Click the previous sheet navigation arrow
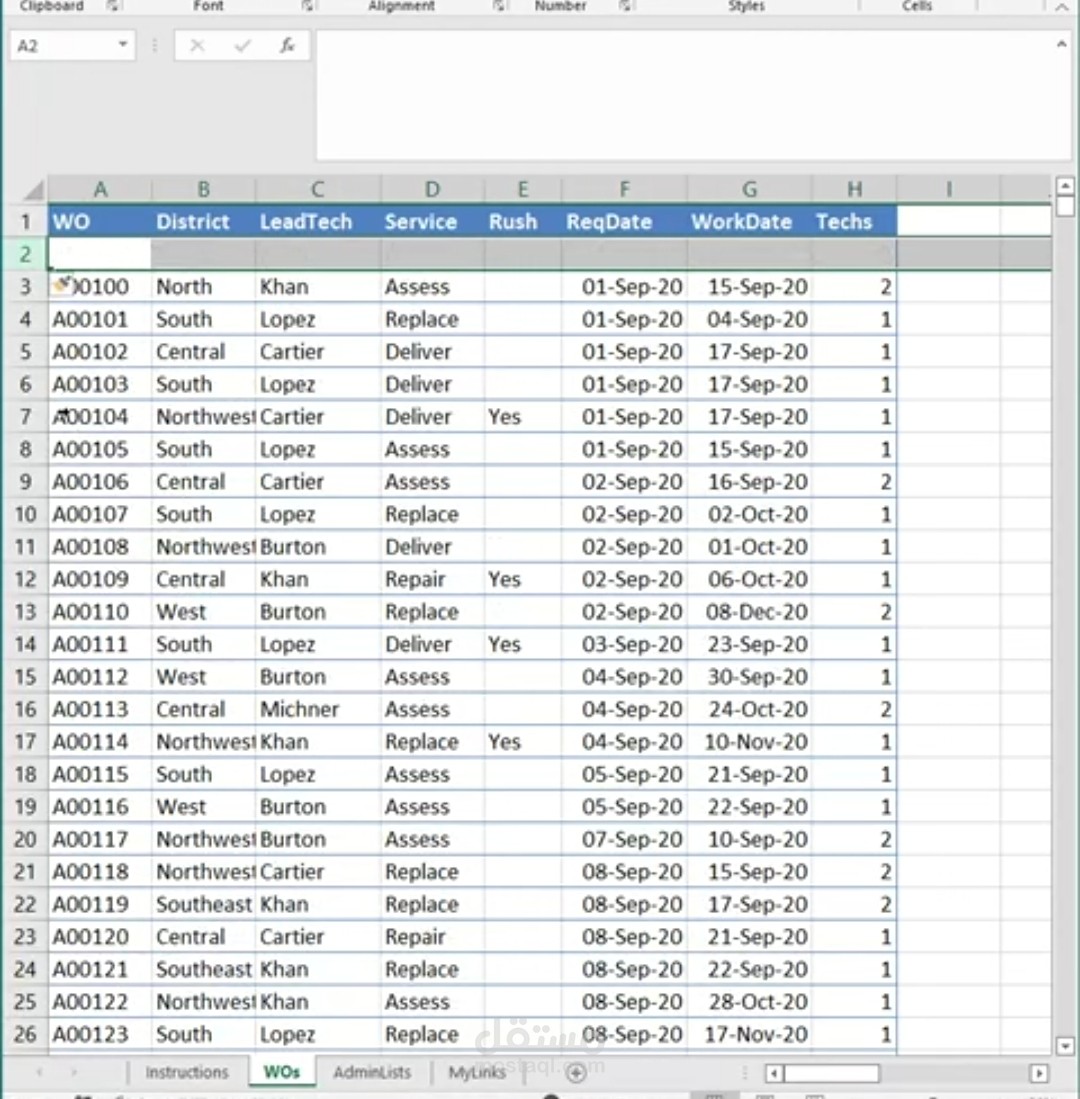Screen dimensions: 1080x1099 (x=37, y=1072)
